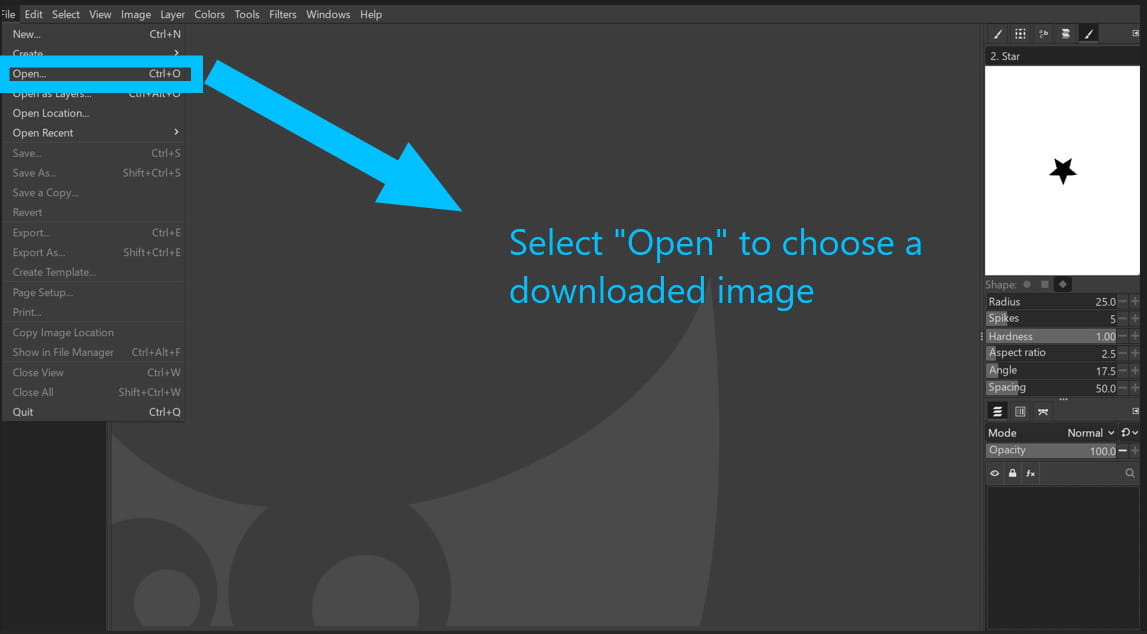Increase Hardness with plus button
The image size is (1147, 634).
click(x=1135, y=336)
